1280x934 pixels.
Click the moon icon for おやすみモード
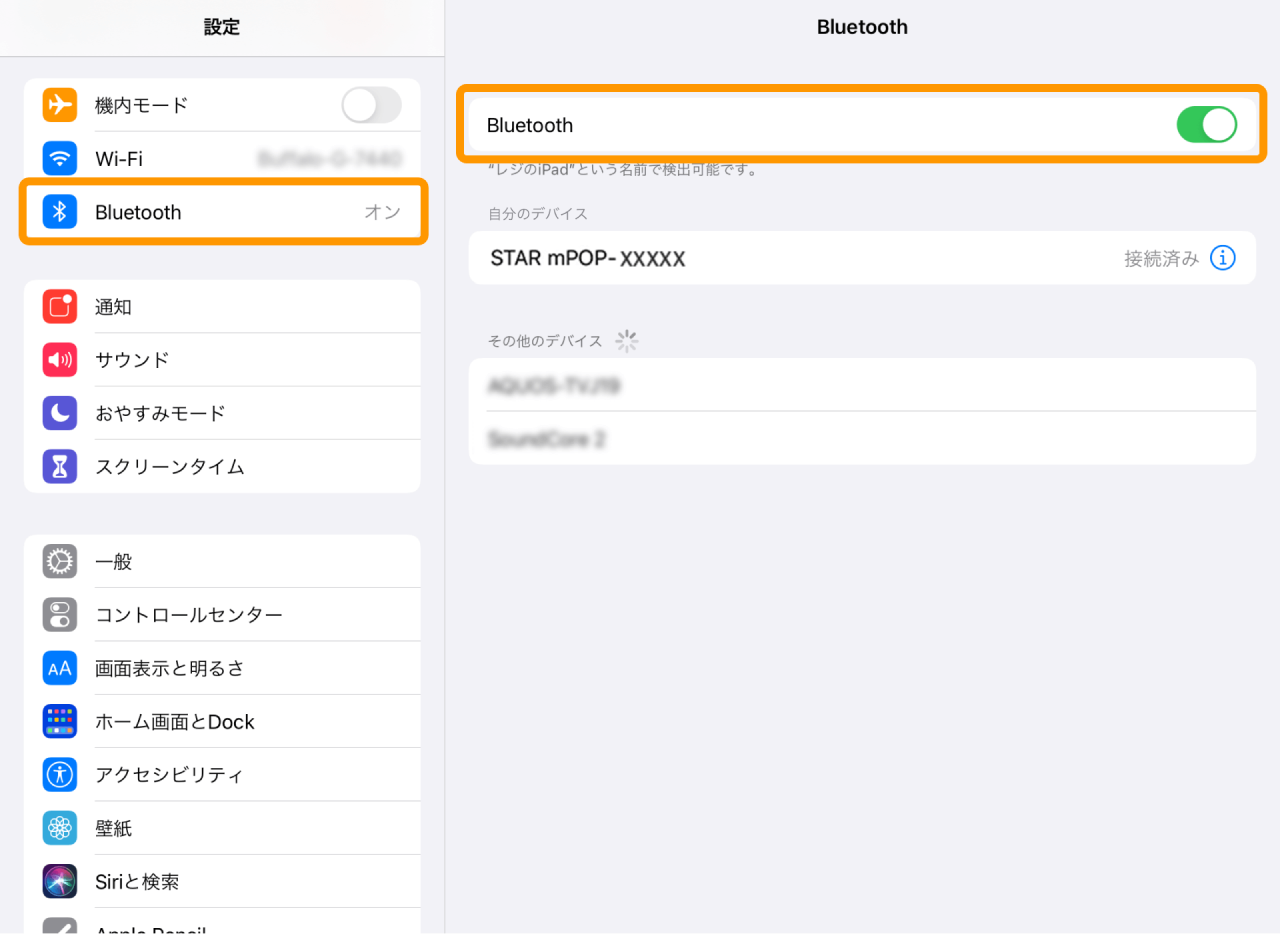coord(59,412)
